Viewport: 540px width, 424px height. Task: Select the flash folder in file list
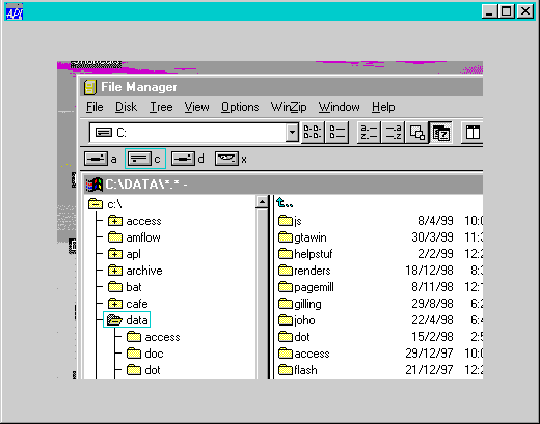tap(298, 370)
